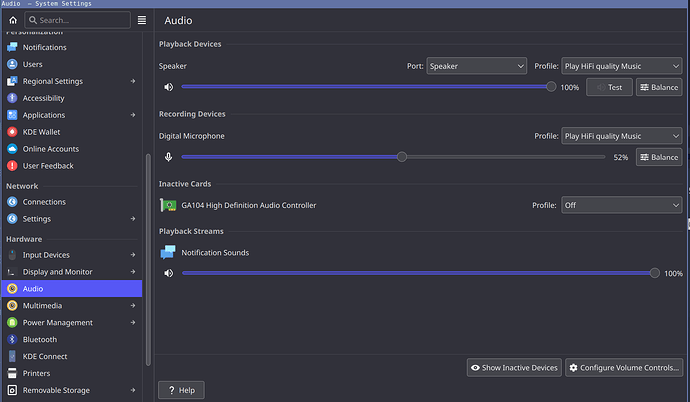Open the Speaker Profile dropdown
Viewport: 690px width, 402px height.
pyautogui.click(x=622, y=66)
